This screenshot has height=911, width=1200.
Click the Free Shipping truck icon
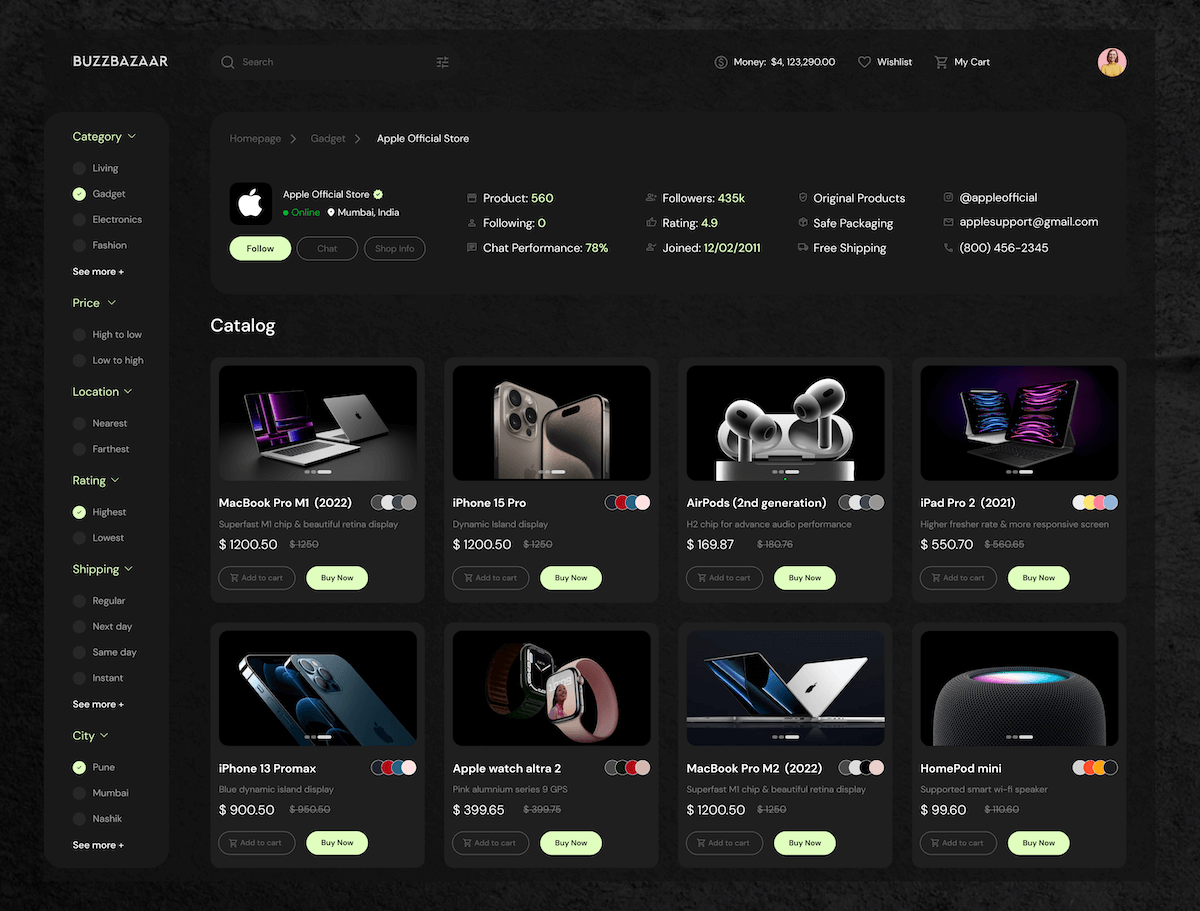pos(803,248)
